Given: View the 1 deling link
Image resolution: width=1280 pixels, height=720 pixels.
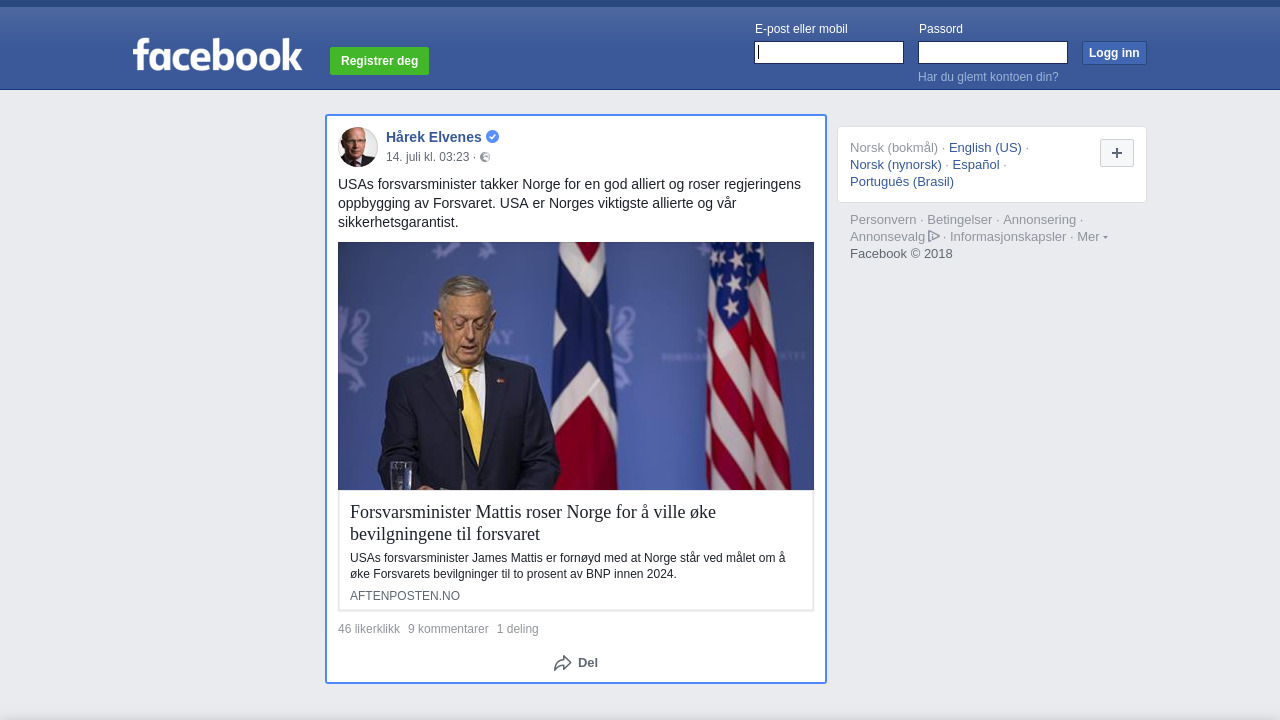Looking at the screenshot, I should (518, 629).
